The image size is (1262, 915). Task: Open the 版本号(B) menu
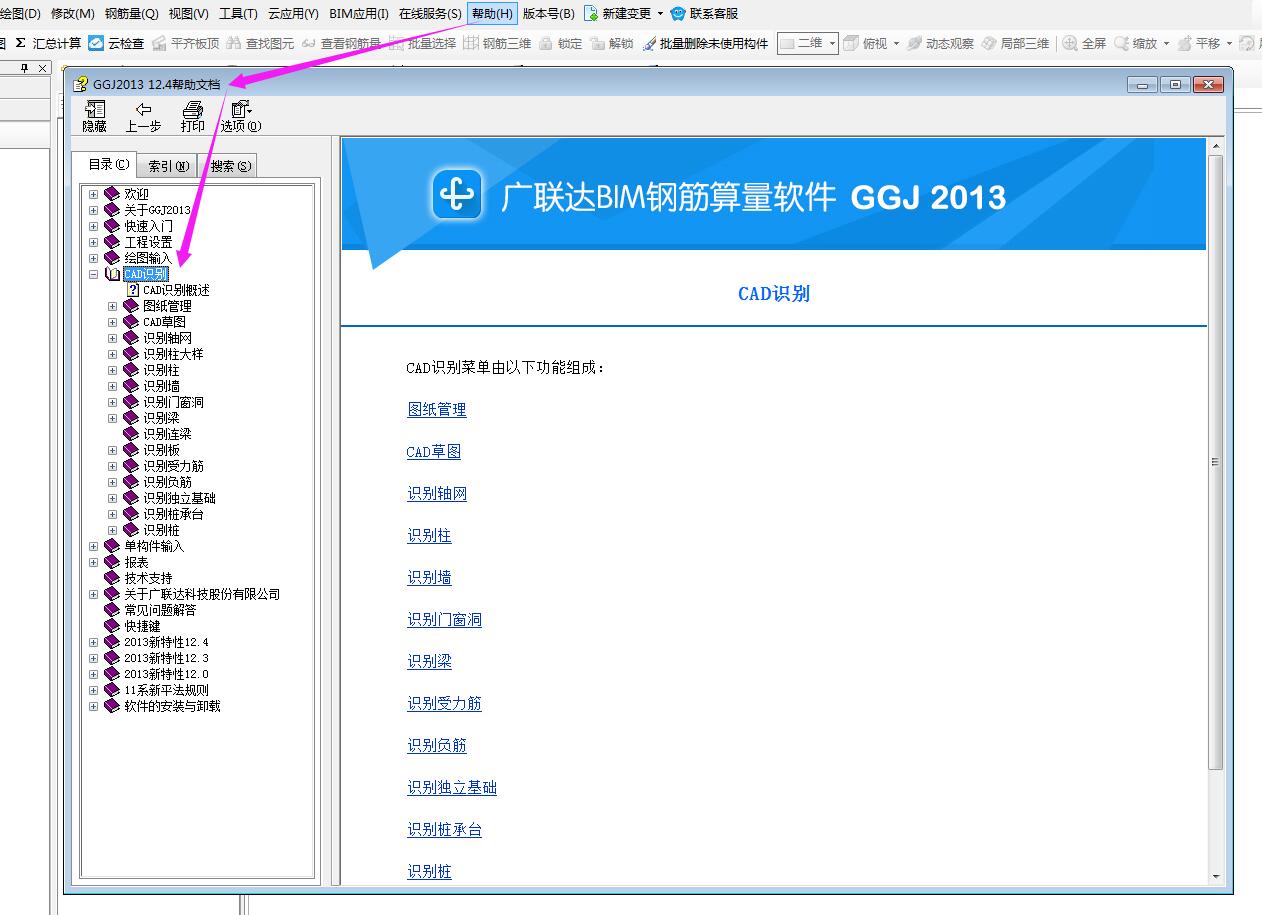point(548,13)
